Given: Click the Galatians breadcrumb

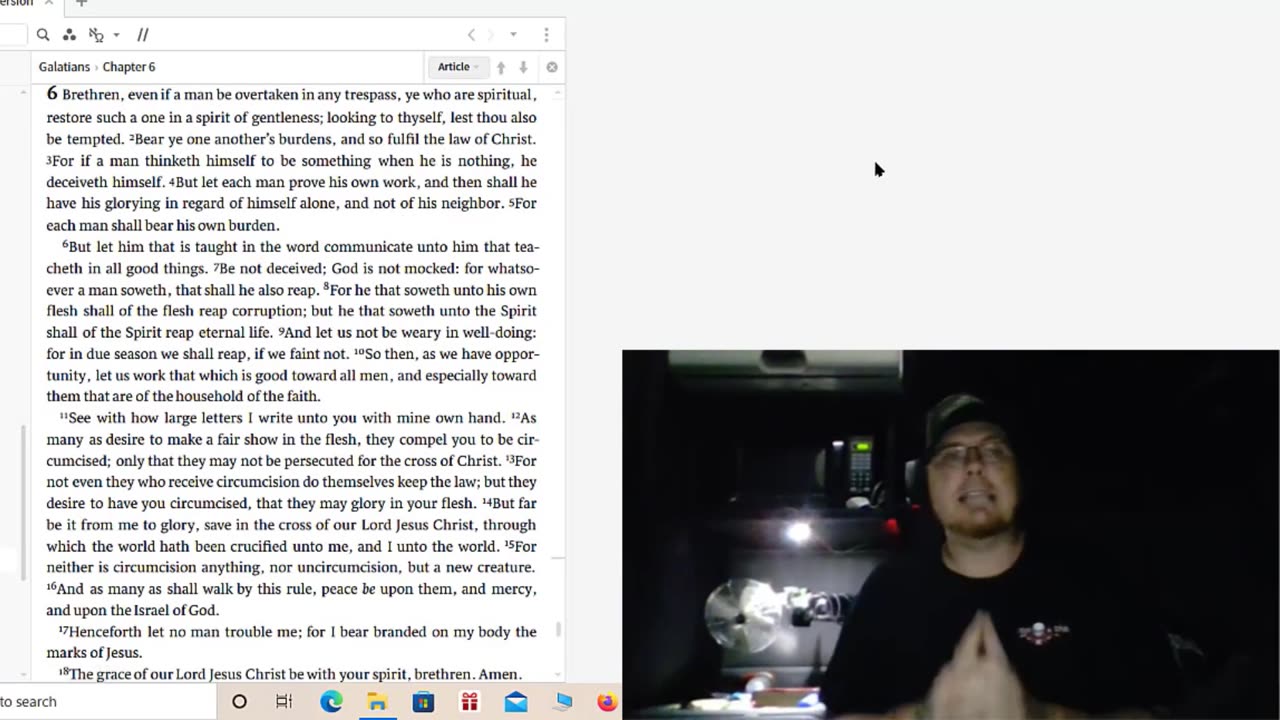Looking at the screenshot, I should pyautogui.click(x=64, y=67).
